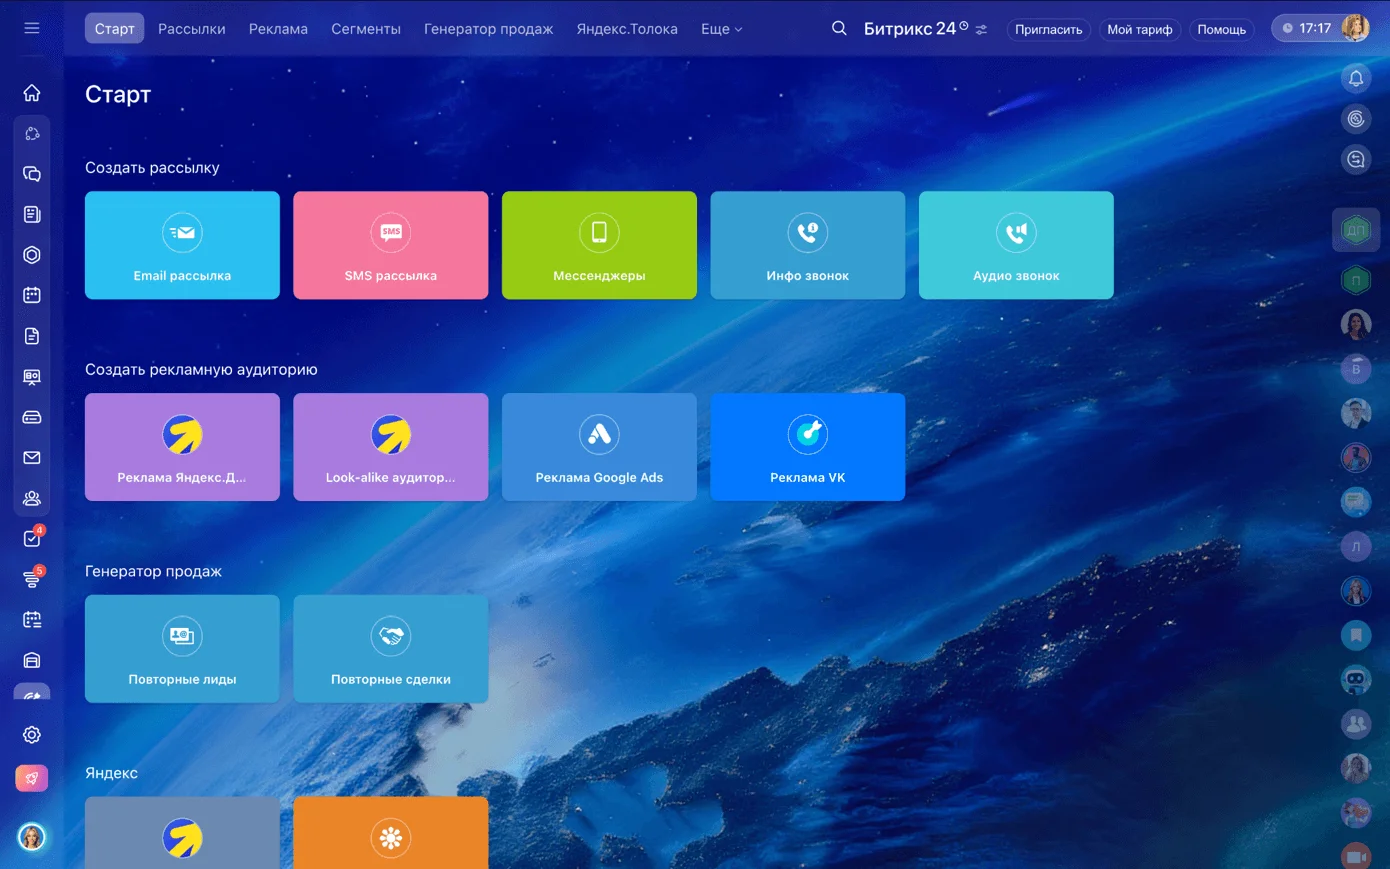1390x869 pixels.
Task: Select the В avatar in right panel
Action: [1356, 369]
